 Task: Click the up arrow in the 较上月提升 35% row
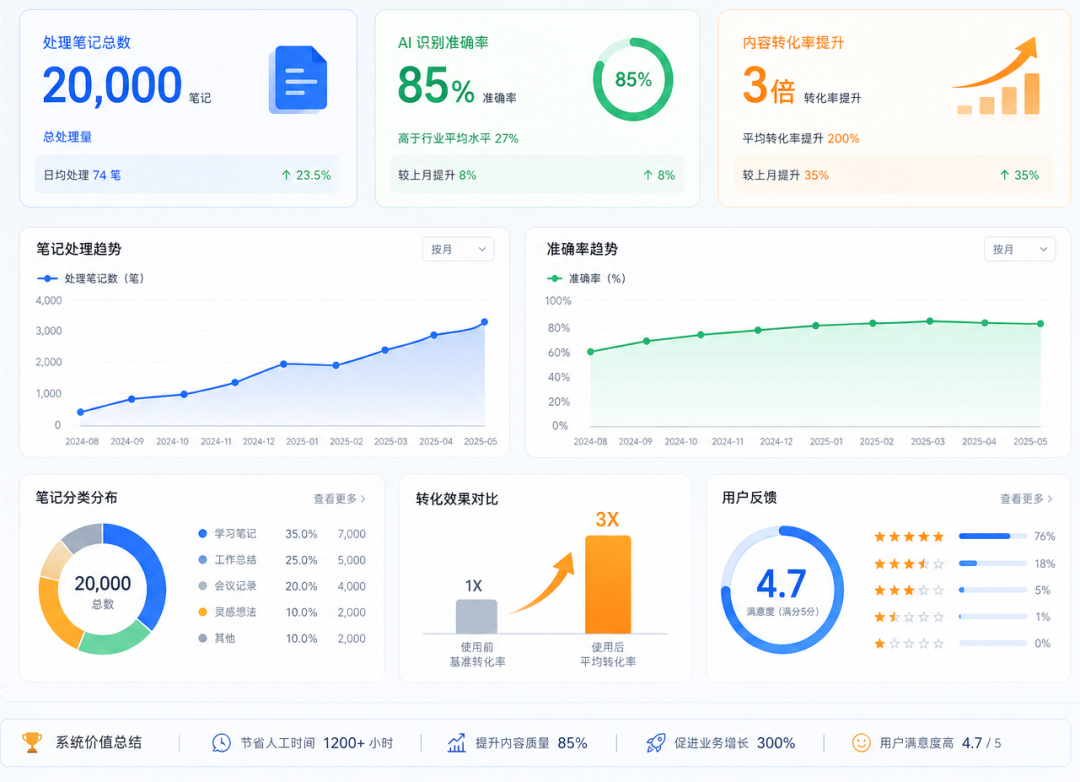click(x=1005, y=175)
